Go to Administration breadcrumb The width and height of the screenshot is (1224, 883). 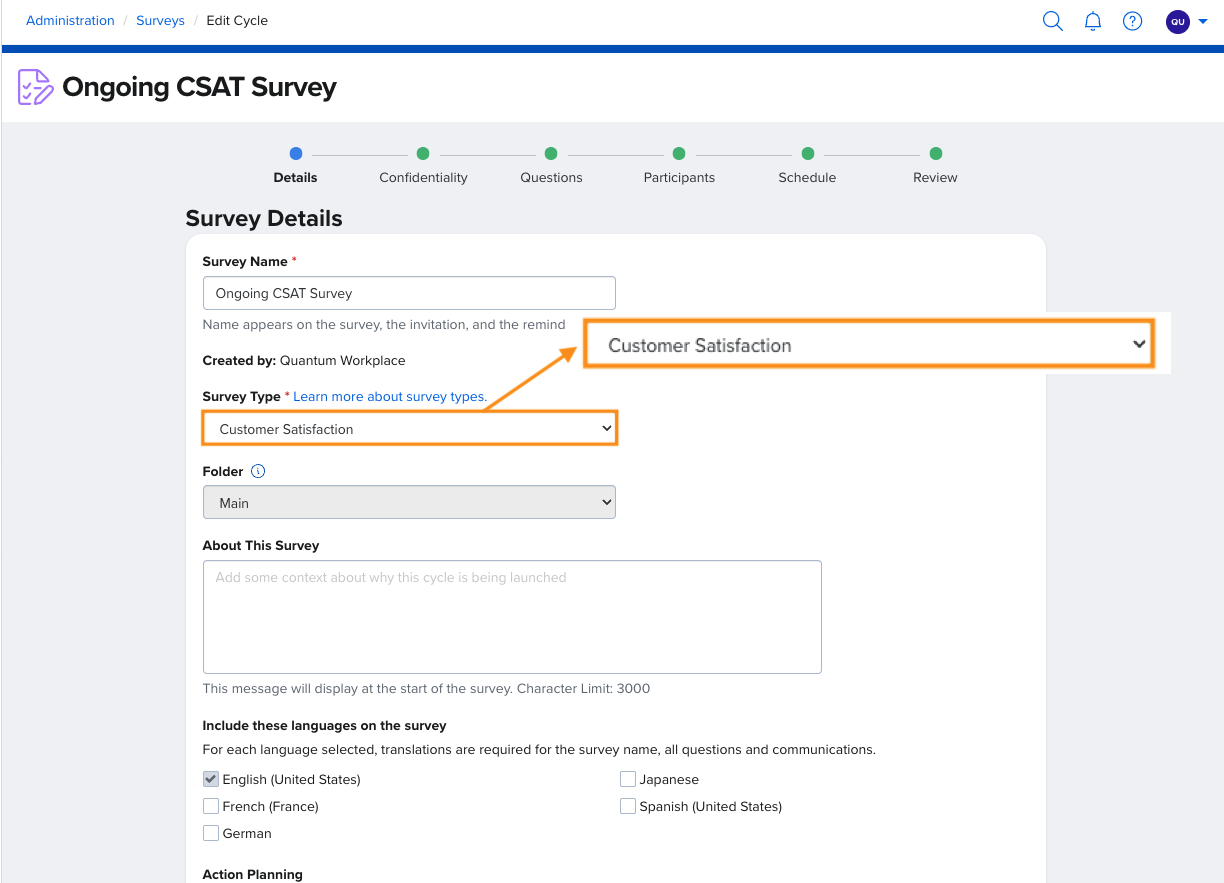point(70,20)
